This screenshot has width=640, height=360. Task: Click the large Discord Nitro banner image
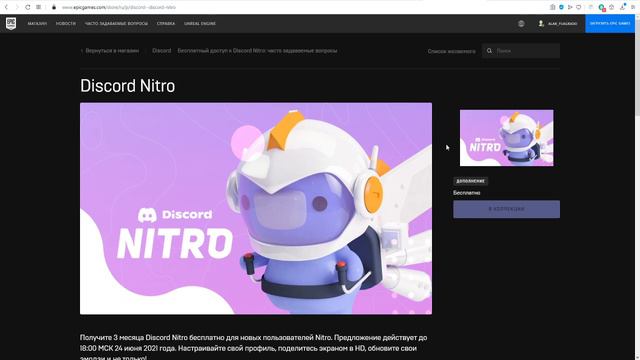click(x=256, y=208)
